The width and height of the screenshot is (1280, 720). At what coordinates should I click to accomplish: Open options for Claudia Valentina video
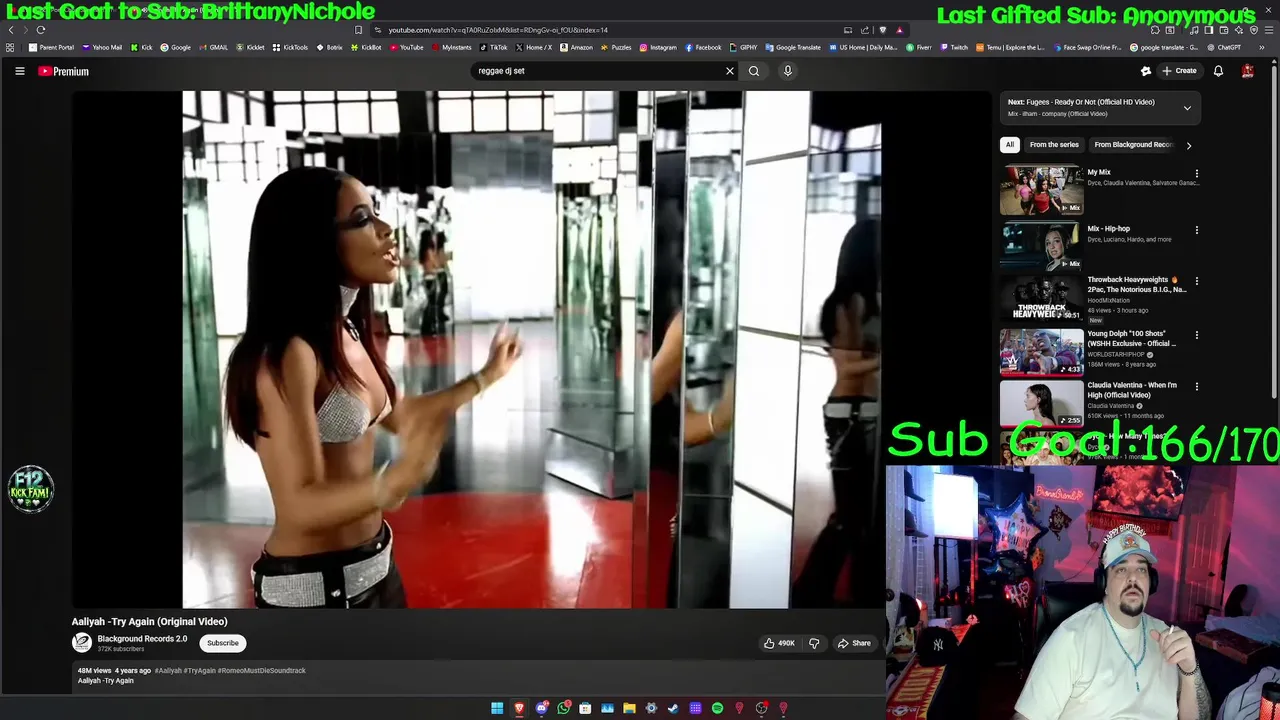[1196, 386]
